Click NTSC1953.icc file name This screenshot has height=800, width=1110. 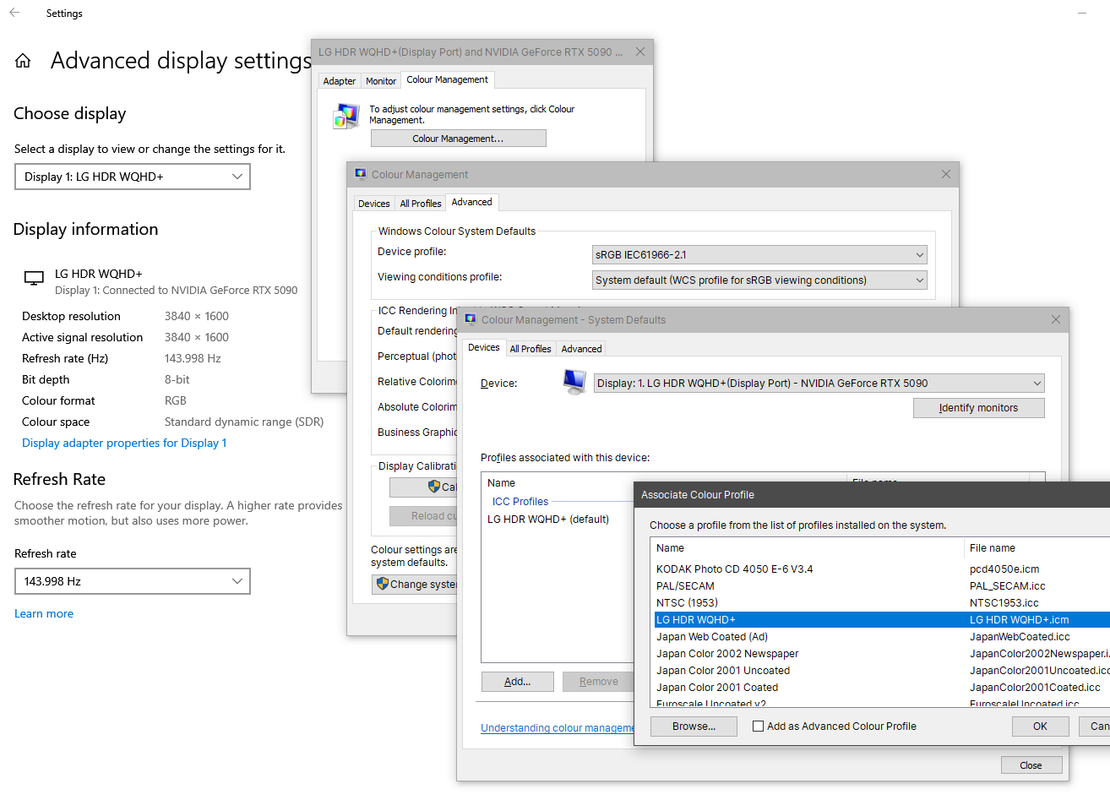point(1004,603)
